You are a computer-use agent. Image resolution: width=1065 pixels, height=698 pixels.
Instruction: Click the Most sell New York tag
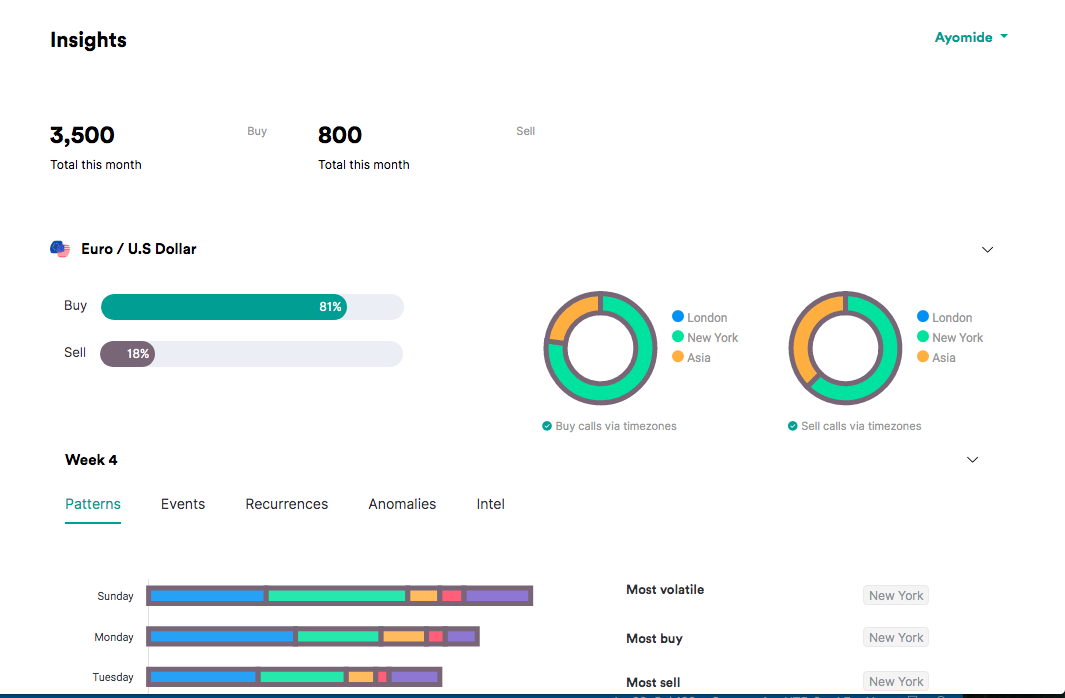(896, 681)
